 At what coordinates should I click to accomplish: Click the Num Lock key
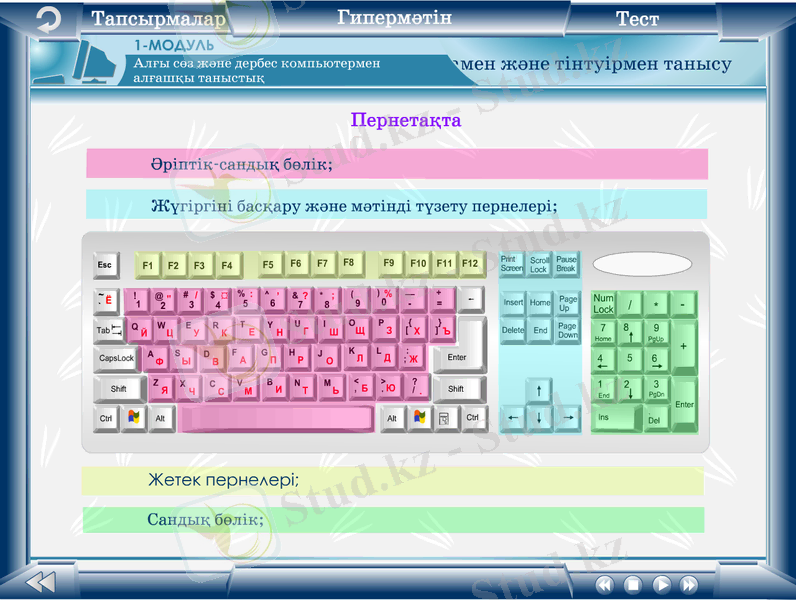pyautogui.click(x=603, y=304)
